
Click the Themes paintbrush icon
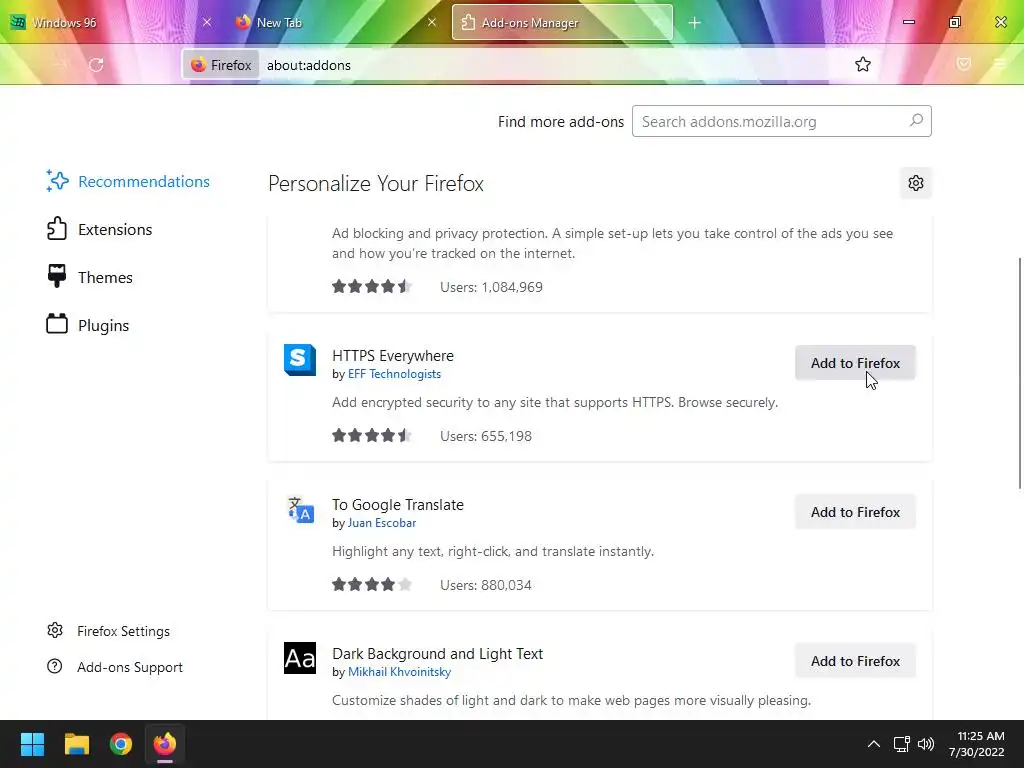coord(57,276)
